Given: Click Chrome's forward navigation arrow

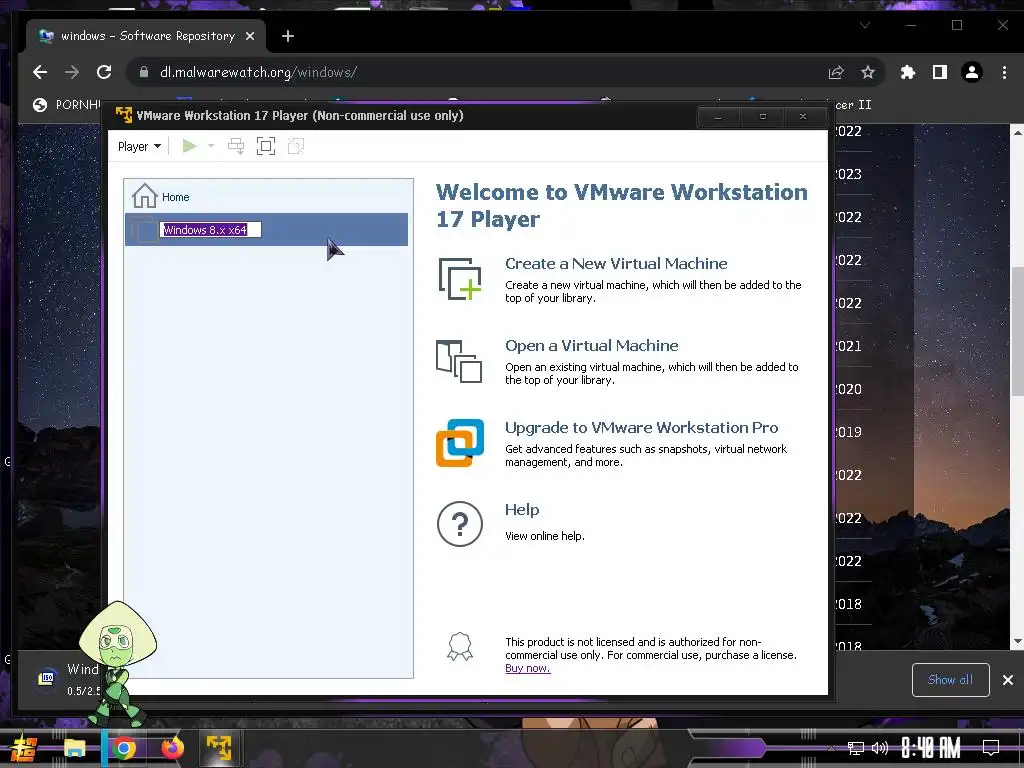Looking at the screenshot, I should pyautogui.click(x=72, y=72).
